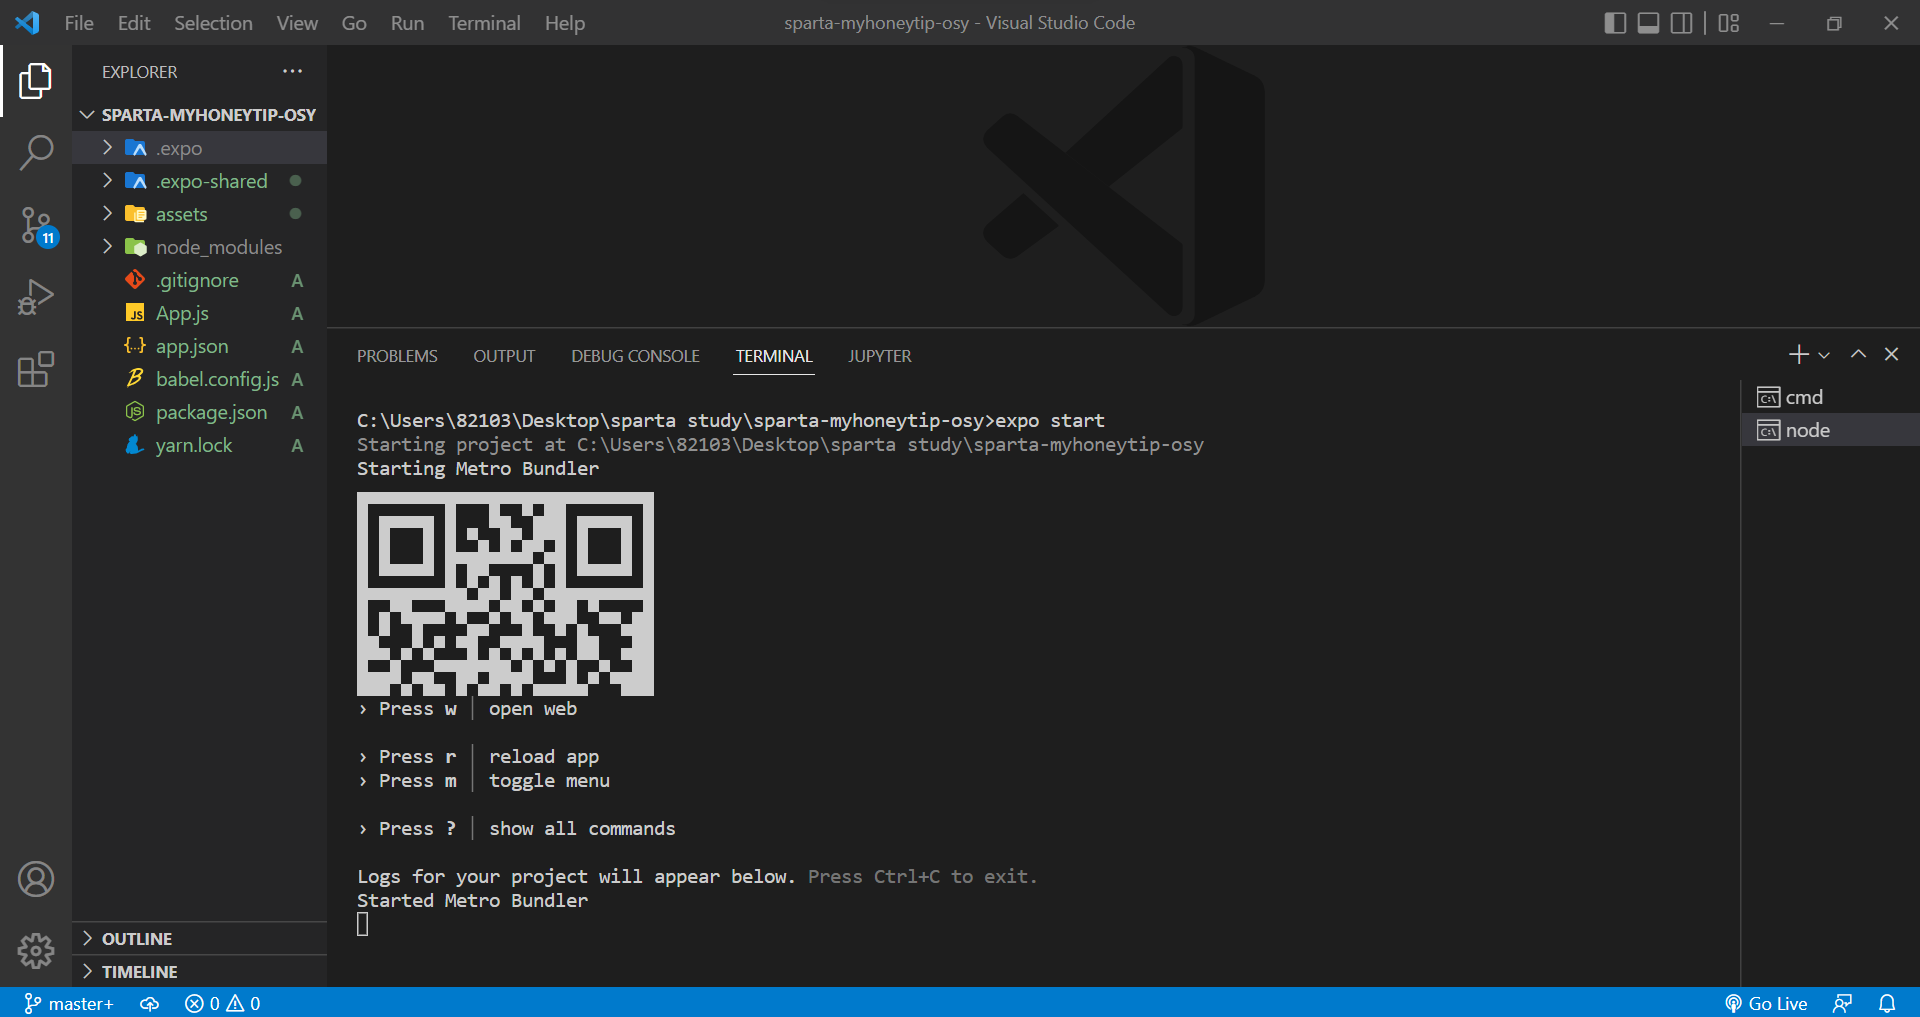Click the .gitignore file icon
Screen dimensions: 1920x1017
pos(135,280)
